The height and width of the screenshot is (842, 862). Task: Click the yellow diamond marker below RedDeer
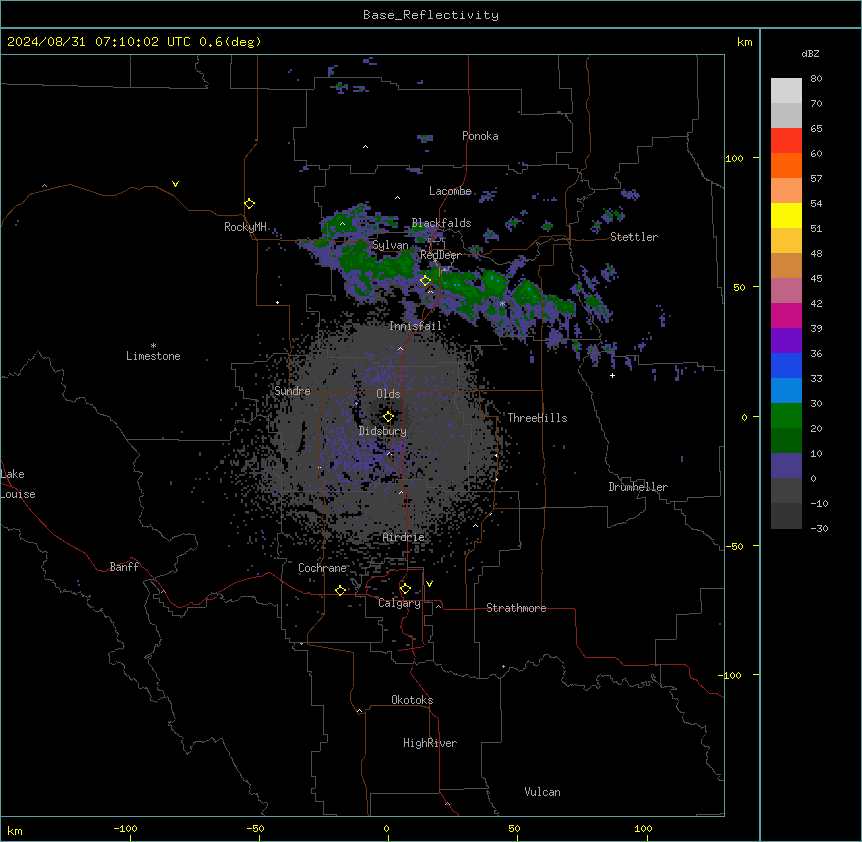(x=426, y=281)
